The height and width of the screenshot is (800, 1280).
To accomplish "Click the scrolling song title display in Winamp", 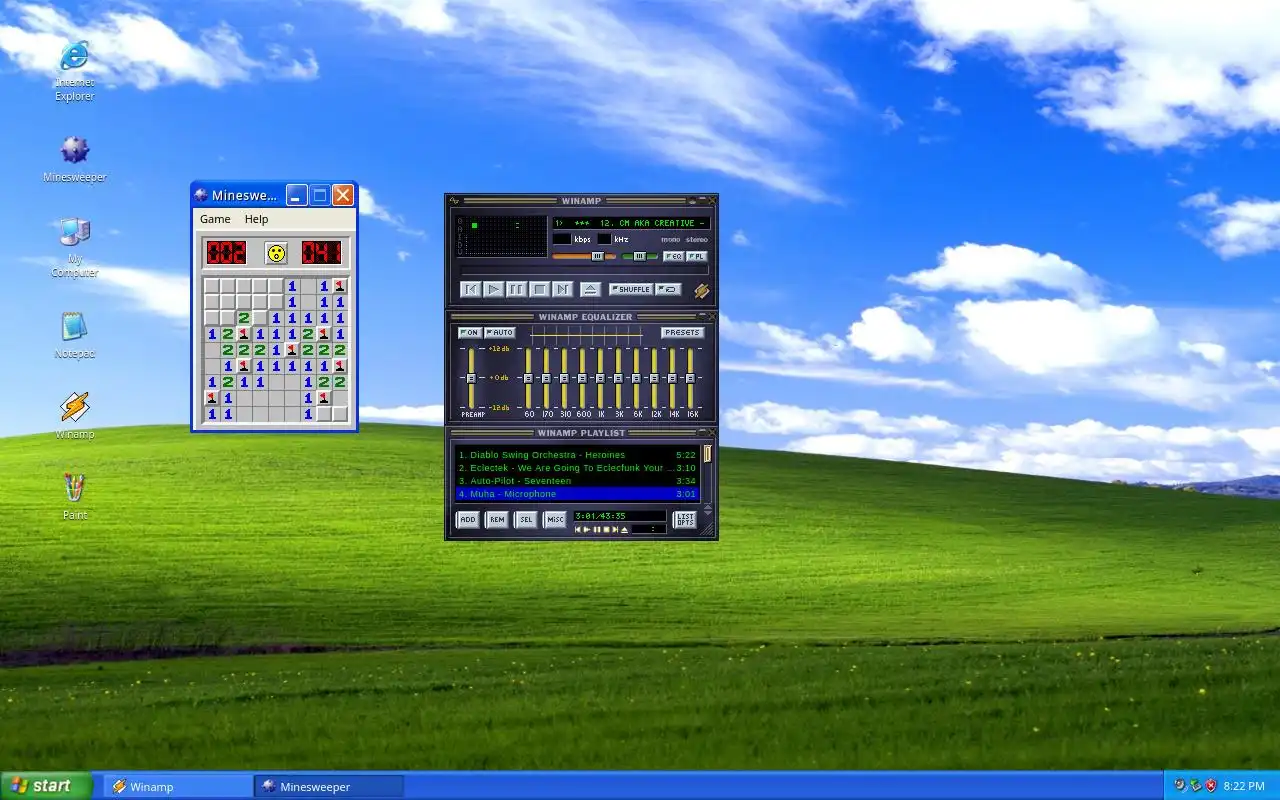I will pyautogui.click(x=631, y=223).
